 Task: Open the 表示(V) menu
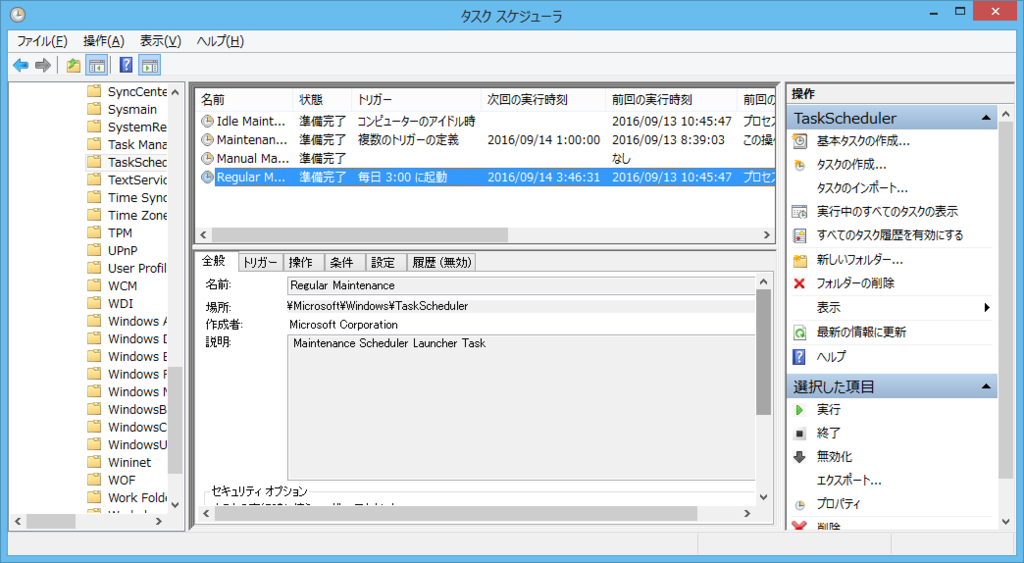[160, 41]
